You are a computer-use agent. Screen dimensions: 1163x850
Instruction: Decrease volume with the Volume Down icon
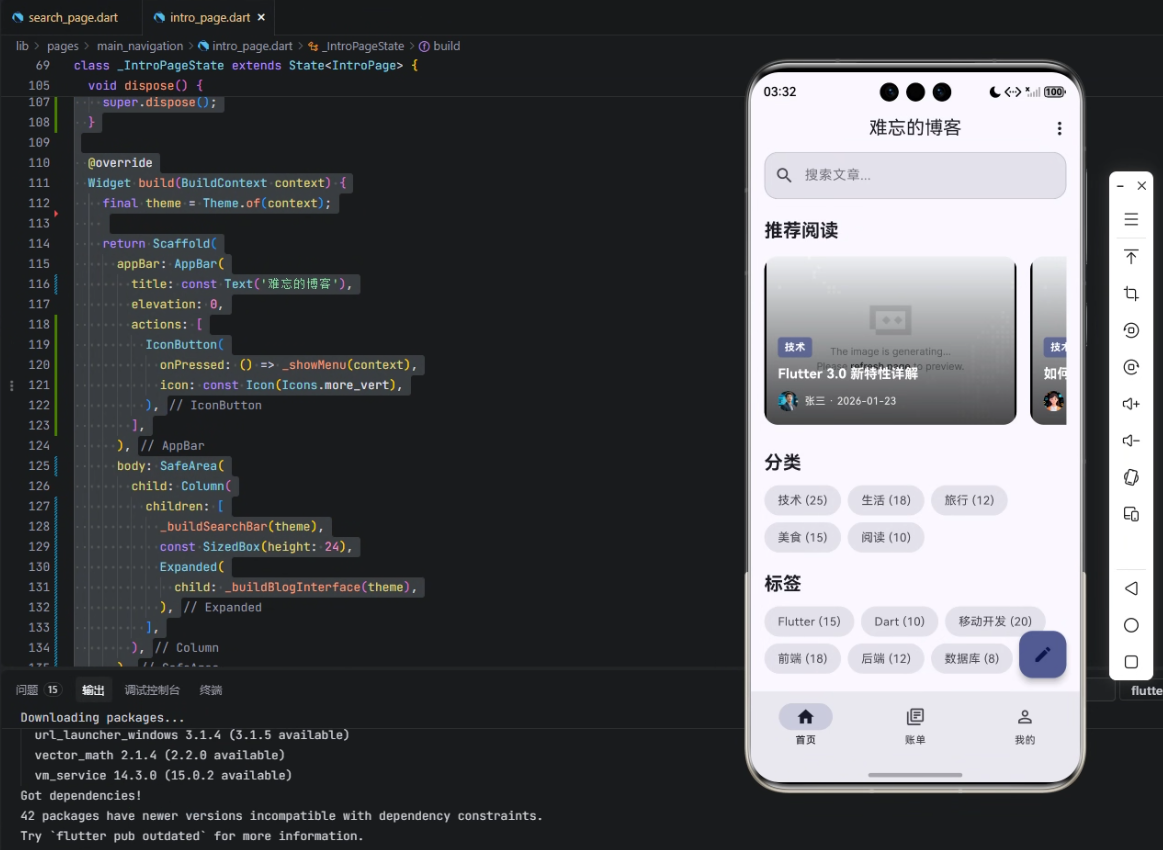point(1131,440)
